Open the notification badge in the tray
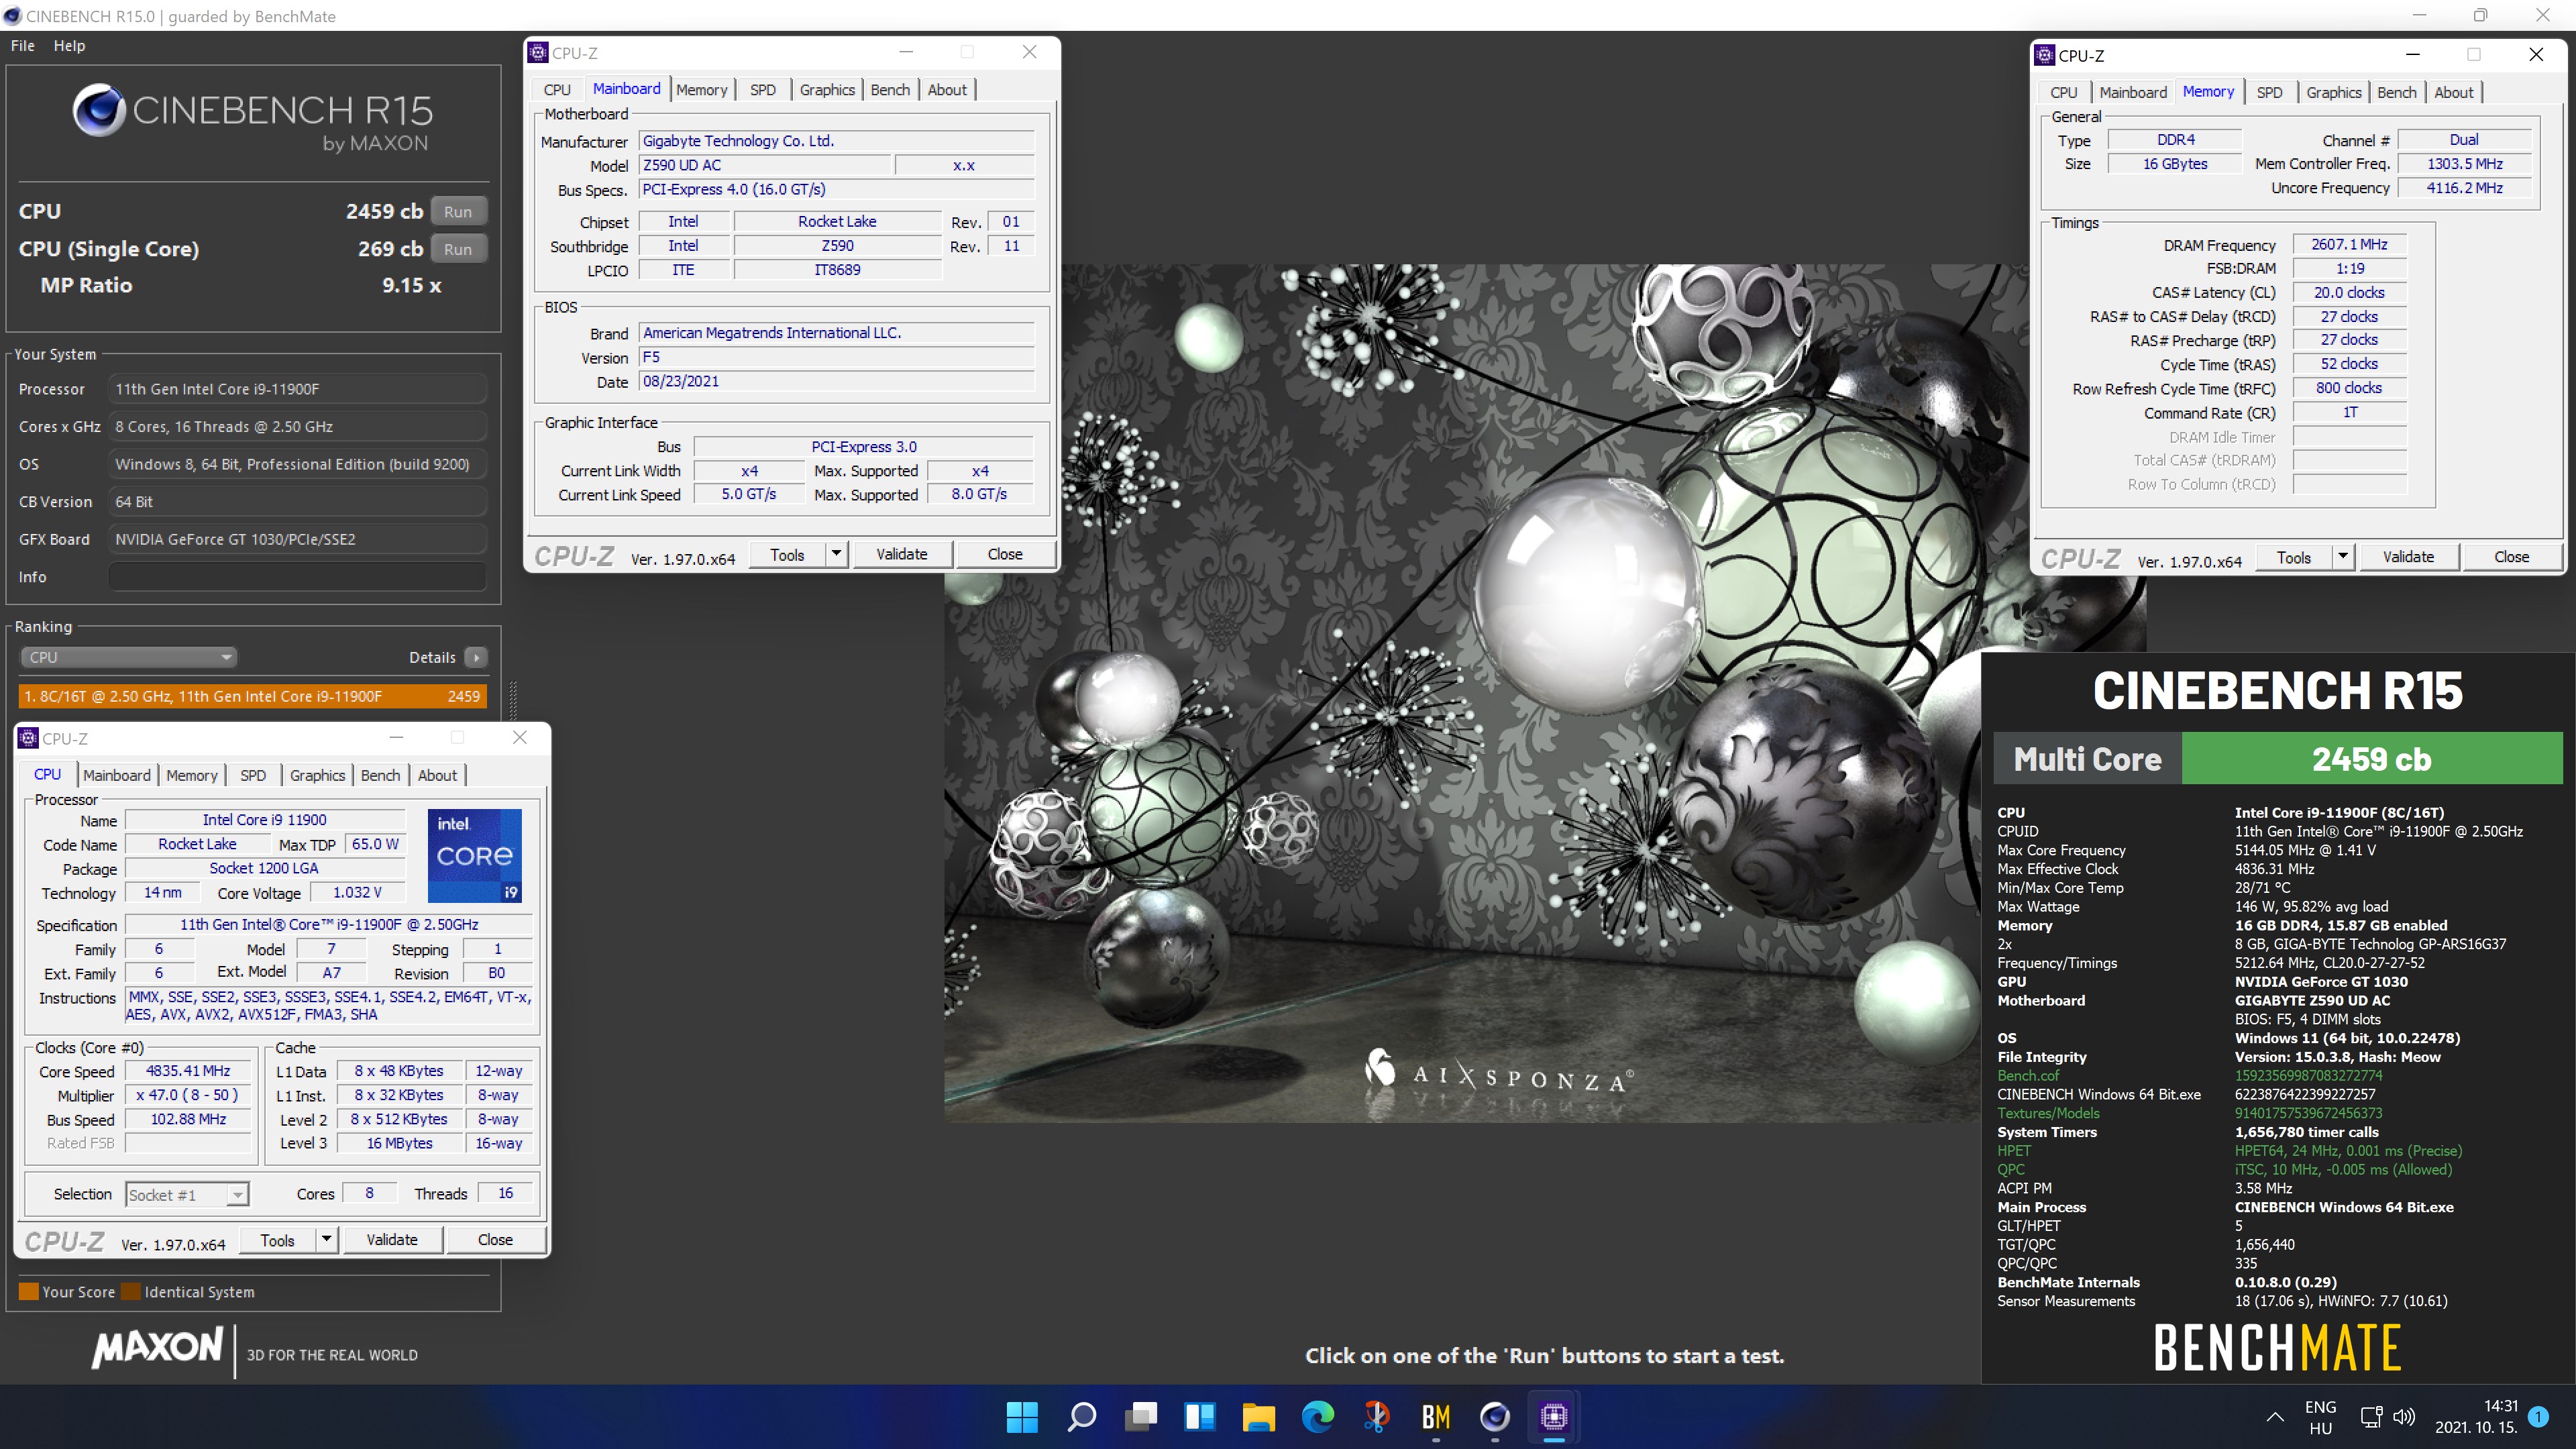Viewport: 2576px width, 1449px height. coord(2537,1416)
